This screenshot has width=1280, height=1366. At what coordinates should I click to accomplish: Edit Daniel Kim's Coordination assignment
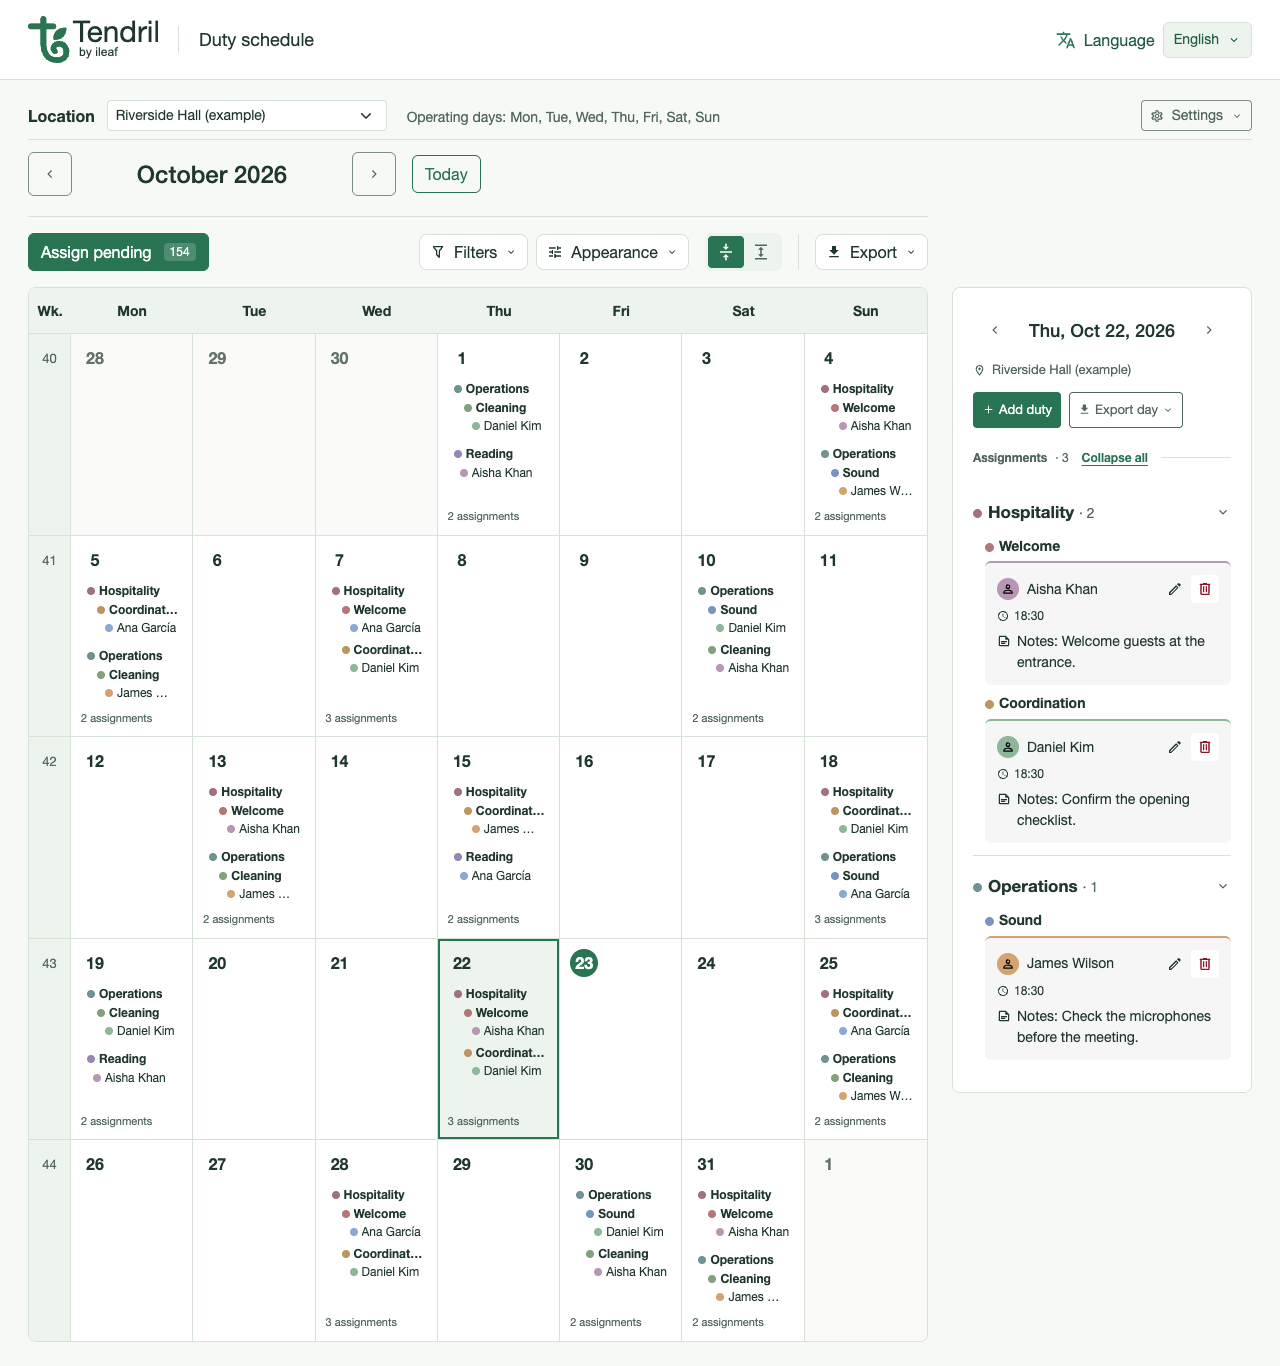click(1175, 747)
